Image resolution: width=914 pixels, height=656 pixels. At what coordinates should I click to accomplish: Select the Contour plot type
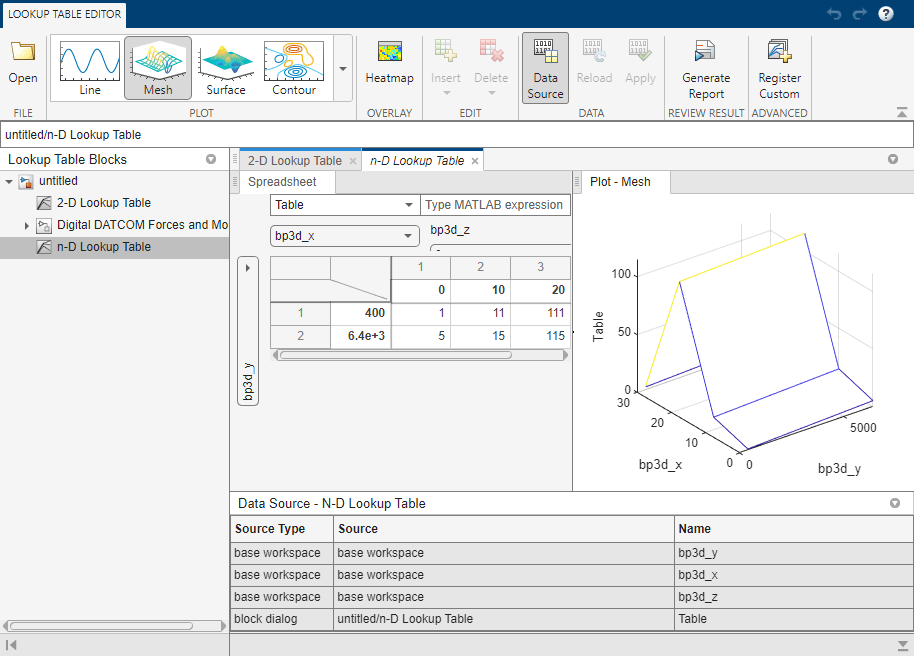(x=294, y=68)
